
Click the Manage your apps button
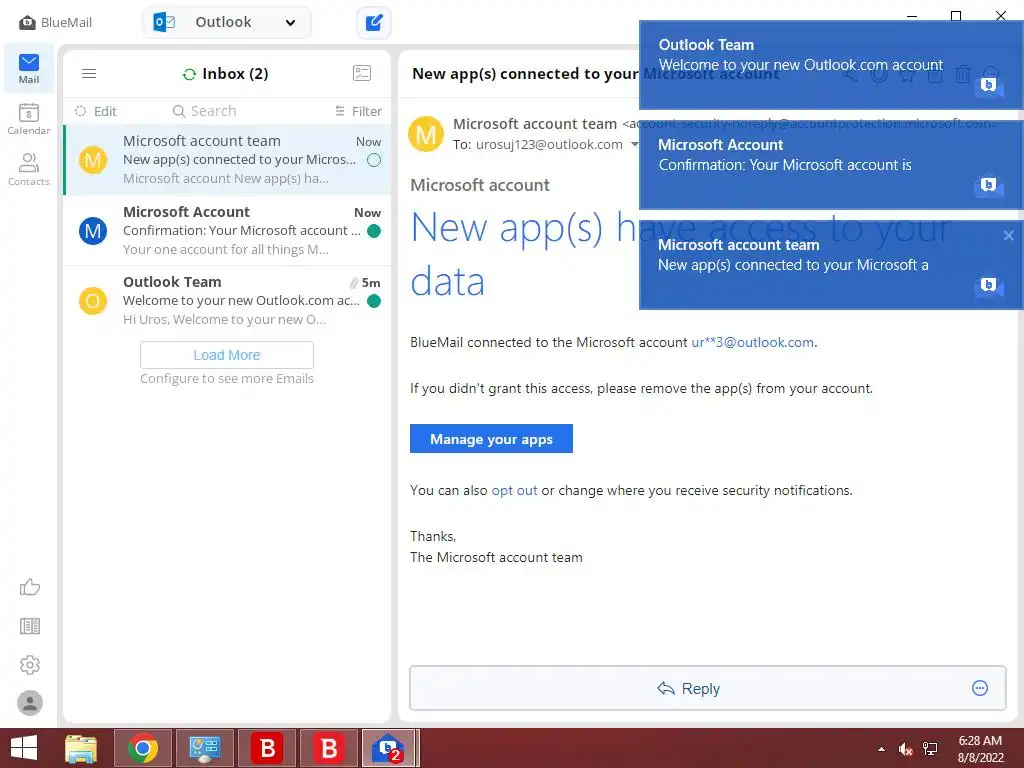pyautogui.click(x=491, y=439)
